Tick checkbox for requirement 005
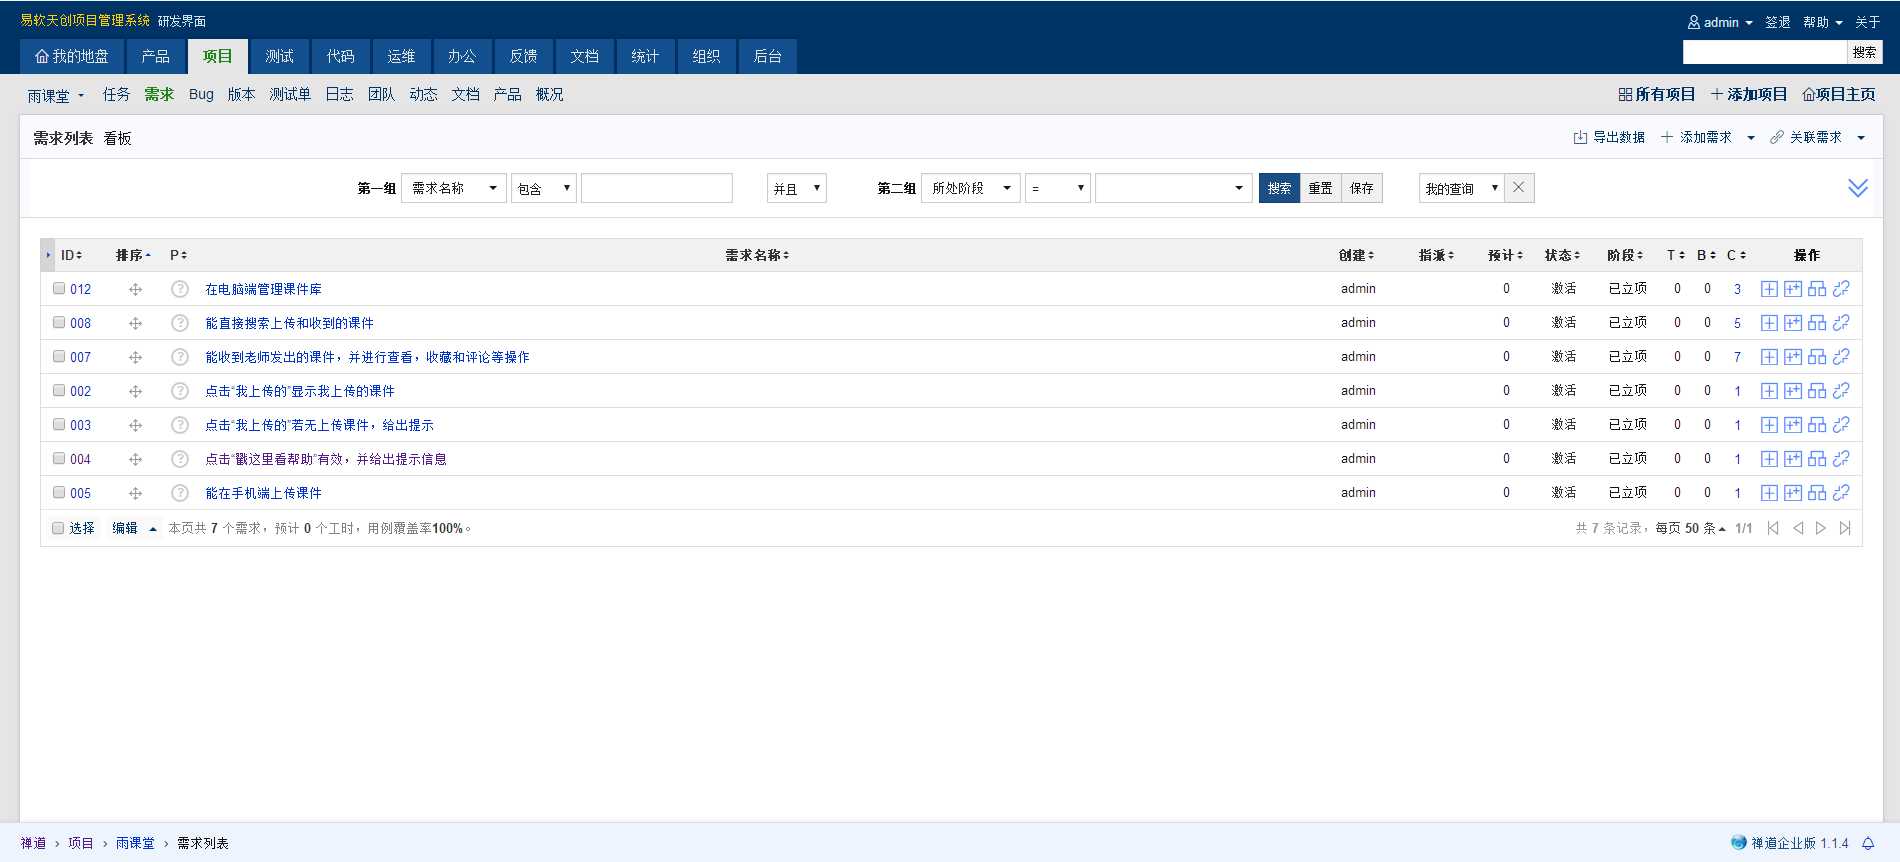The width and height of the screenshot is (1900, 862). (59, 492)
